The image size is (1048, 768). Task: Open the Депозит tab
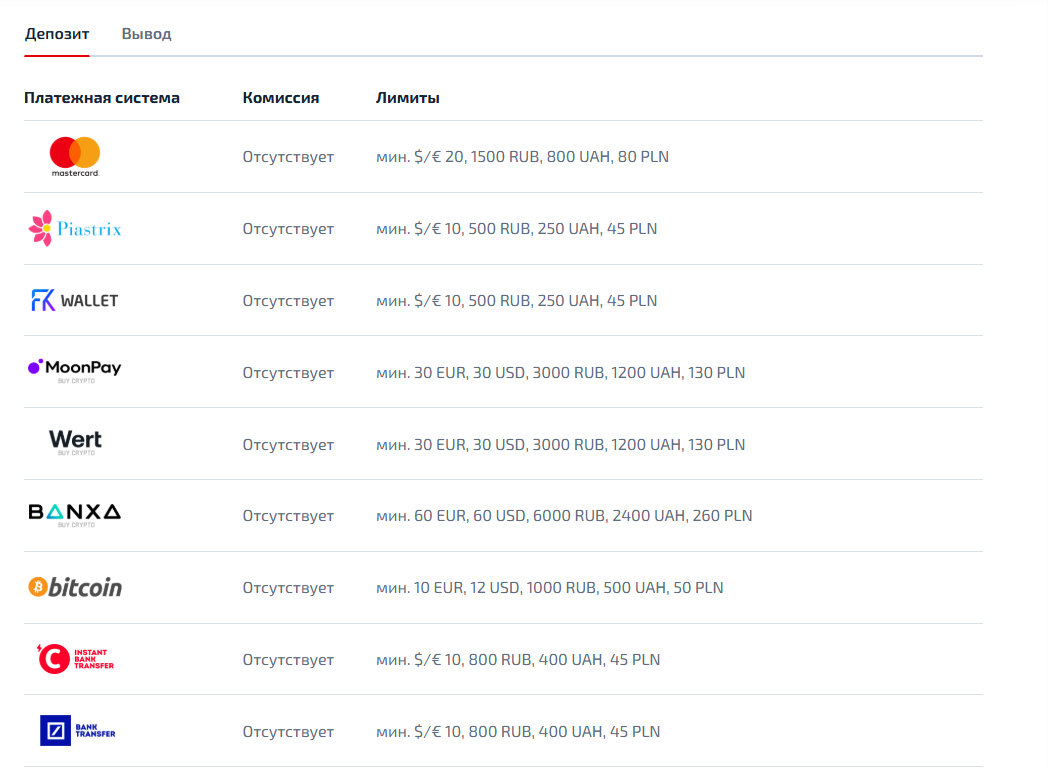click(57, 34)
